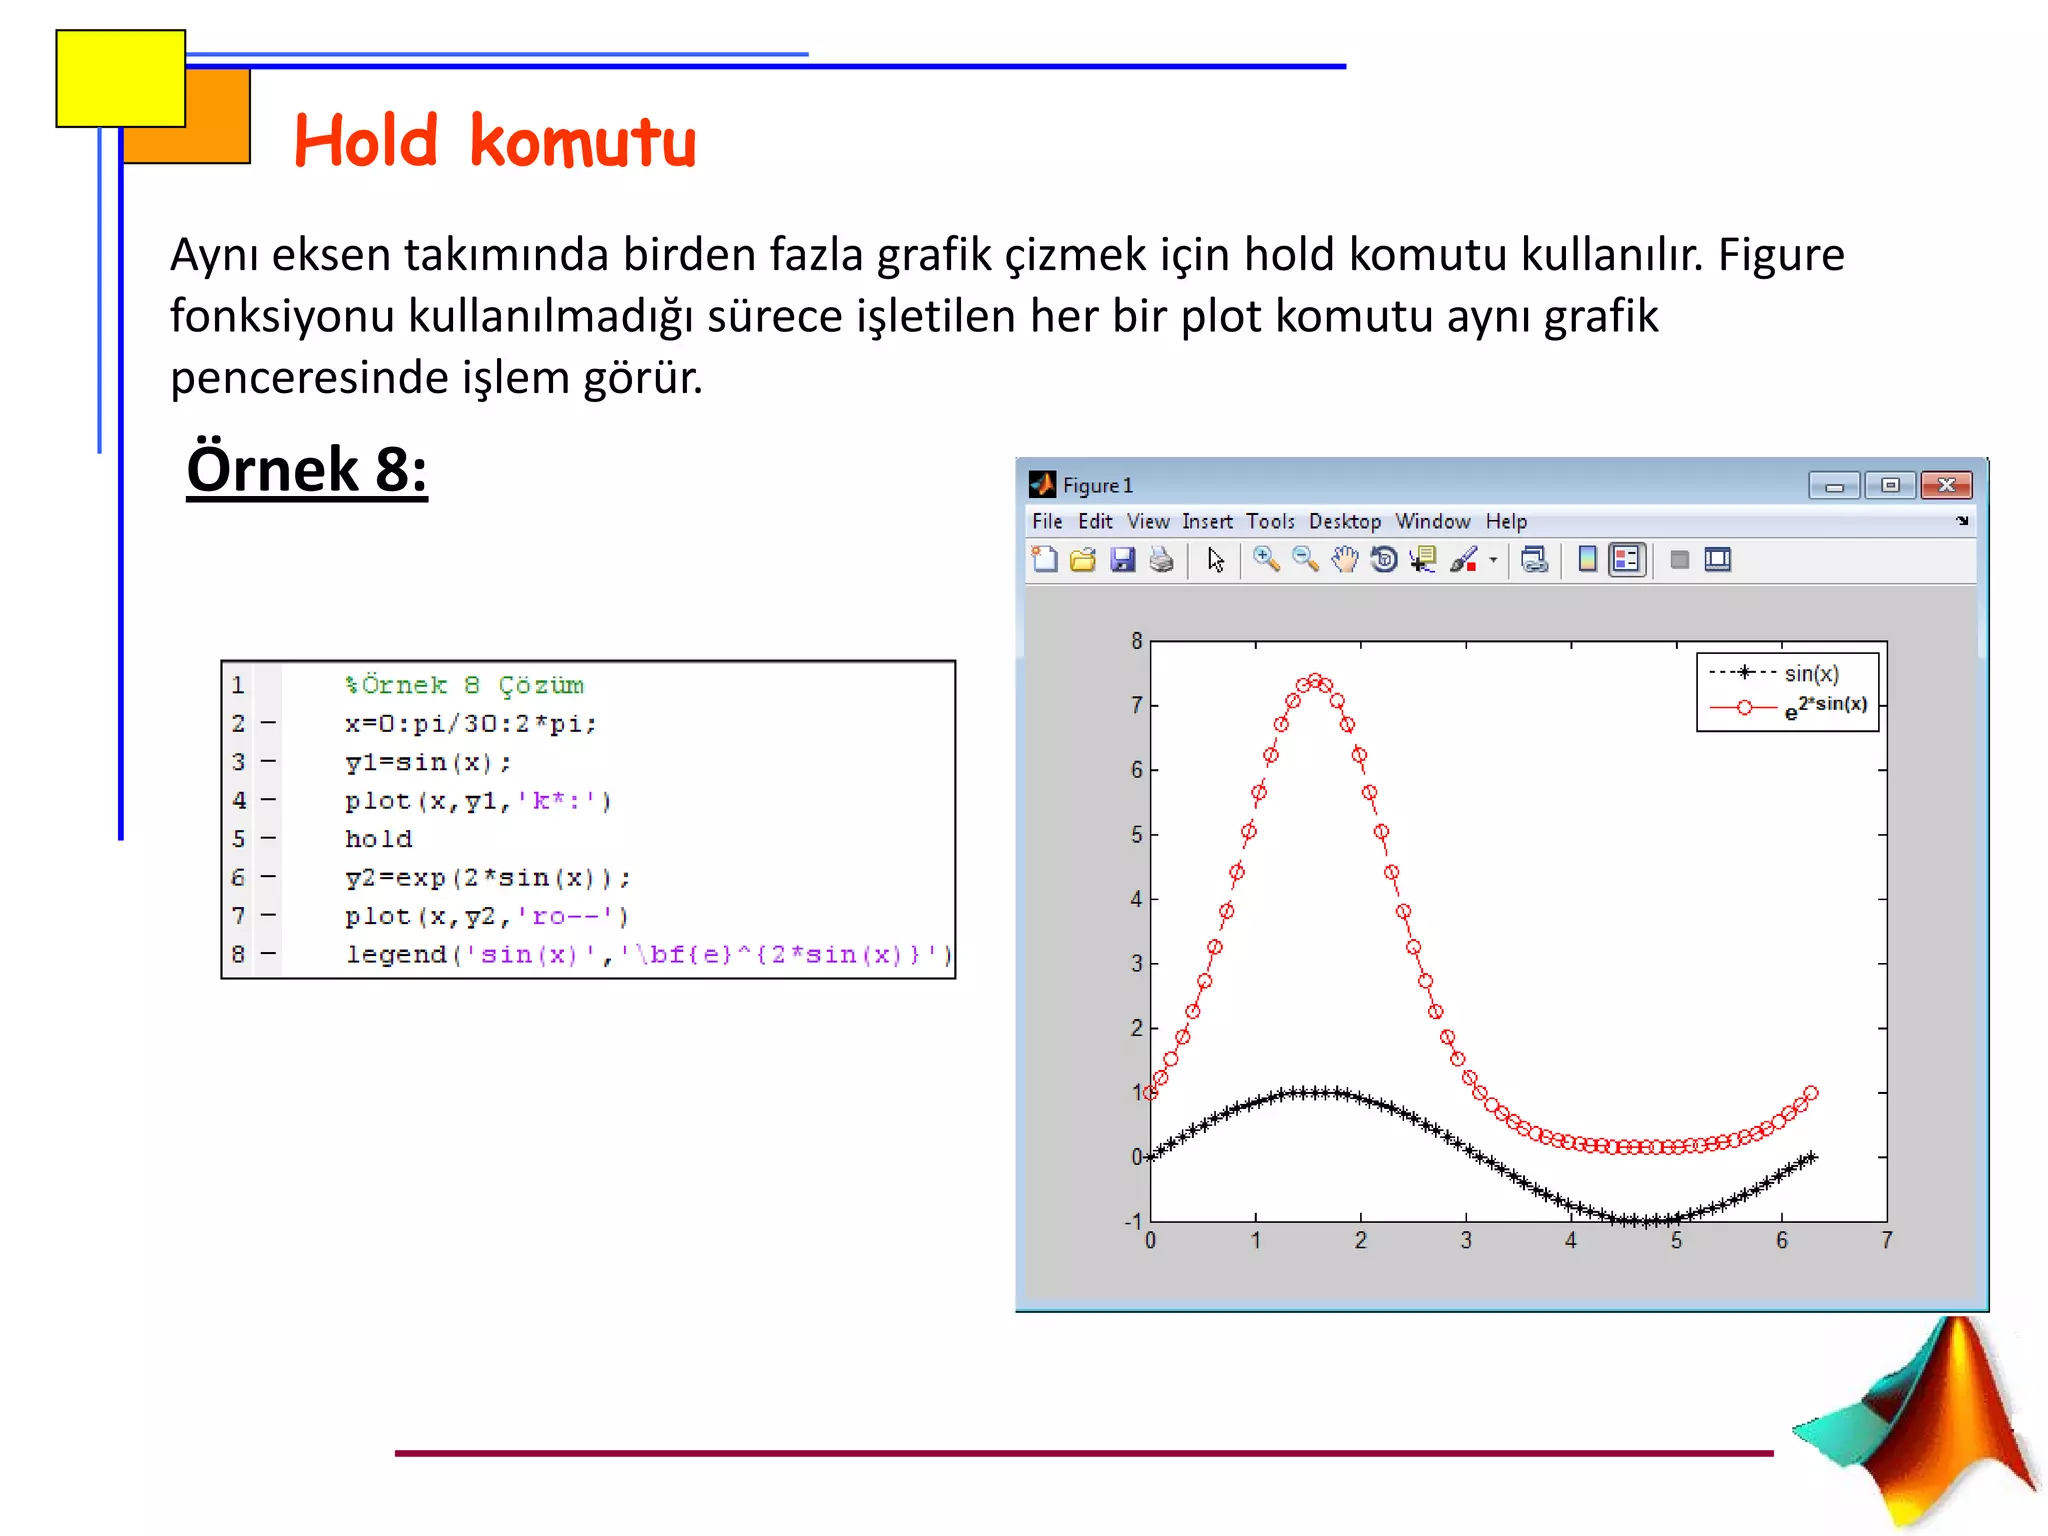The width and height of the screenshot is (2048, 1536).
Task: Click the New Figure toolbar icon
Action: [x=1045, y=560]
